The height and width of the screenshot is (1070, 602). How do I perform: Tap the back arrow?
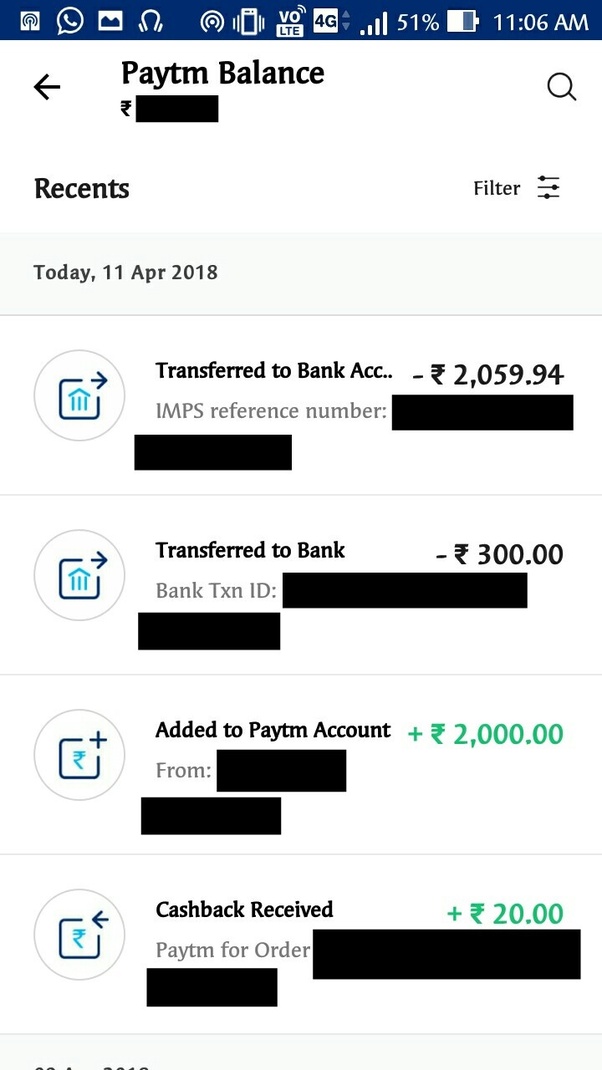(x=46, y=87)
